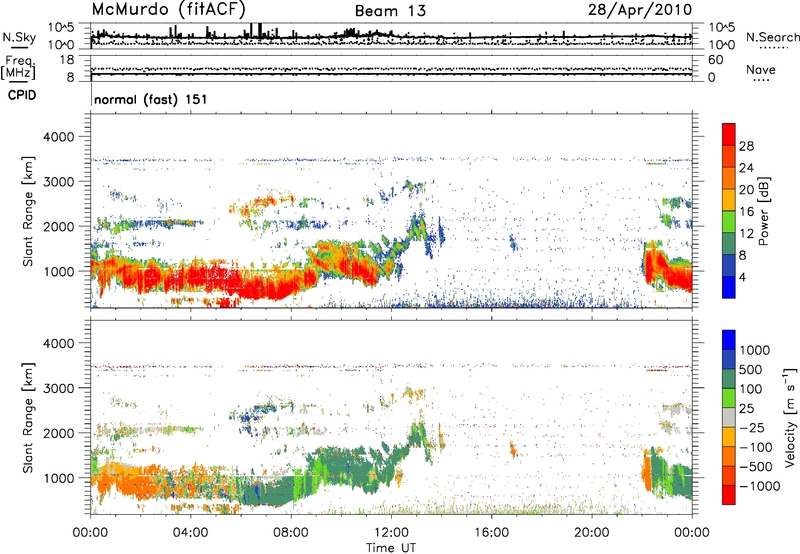This screenshot has height=554, width=800.
Task: Click the small echo patch near 17:00 in velocity panel
Action: (x=513, y=450)
